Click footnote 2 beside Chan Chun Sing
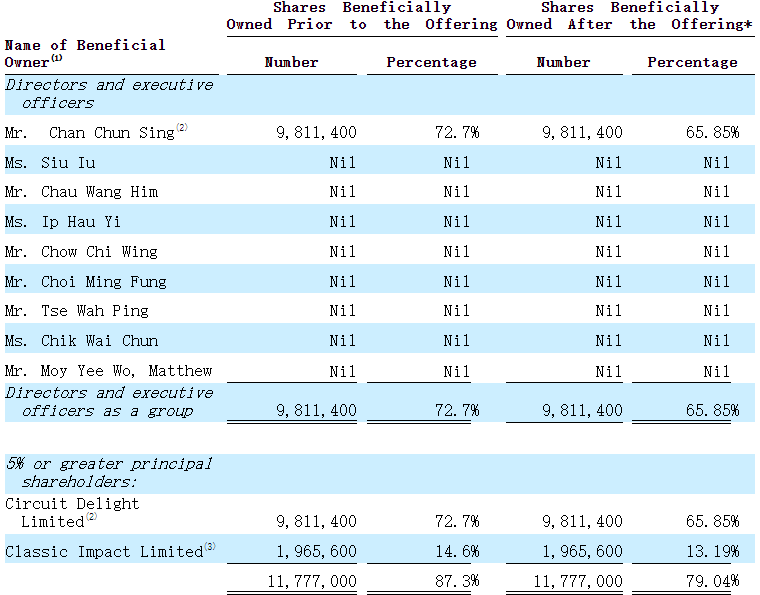Screen dimensions: 760x595 pyautogui.click(x=182, y=129)
